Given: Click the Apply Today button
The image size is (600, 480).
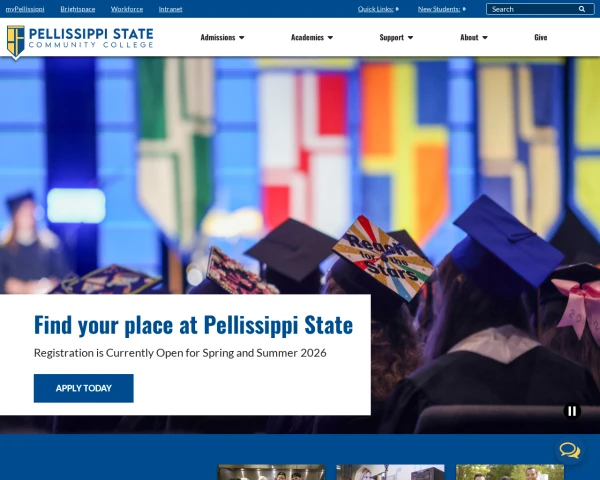Looking at the screenshot, I should [84, 388].
